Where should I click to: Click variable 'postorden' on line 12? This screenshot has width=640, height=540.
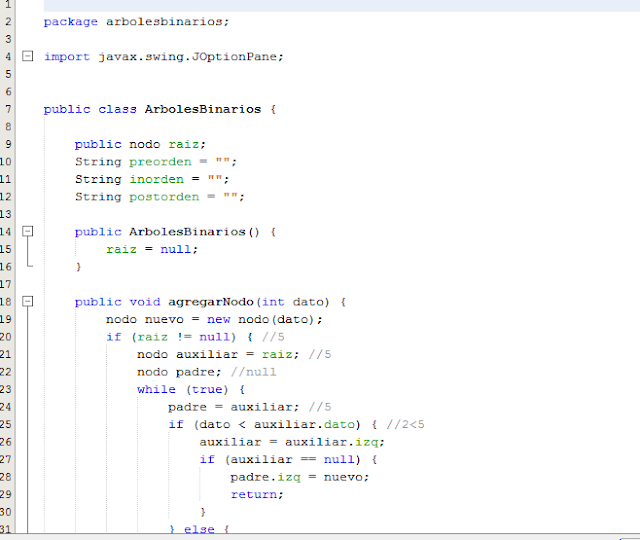[164, 197]
